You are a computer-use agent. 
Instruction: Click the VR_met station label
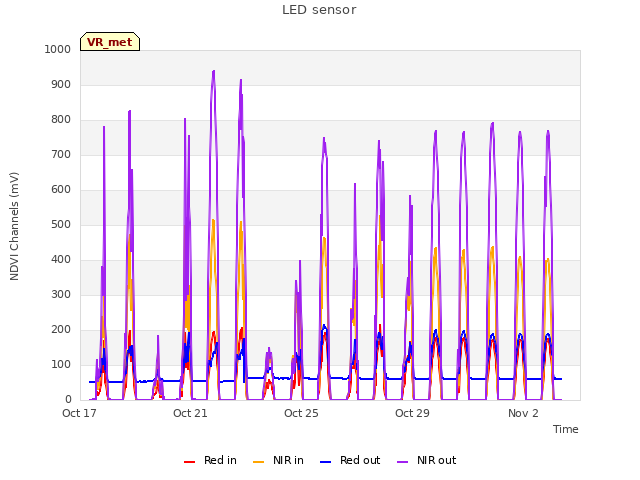pos(110,42)
